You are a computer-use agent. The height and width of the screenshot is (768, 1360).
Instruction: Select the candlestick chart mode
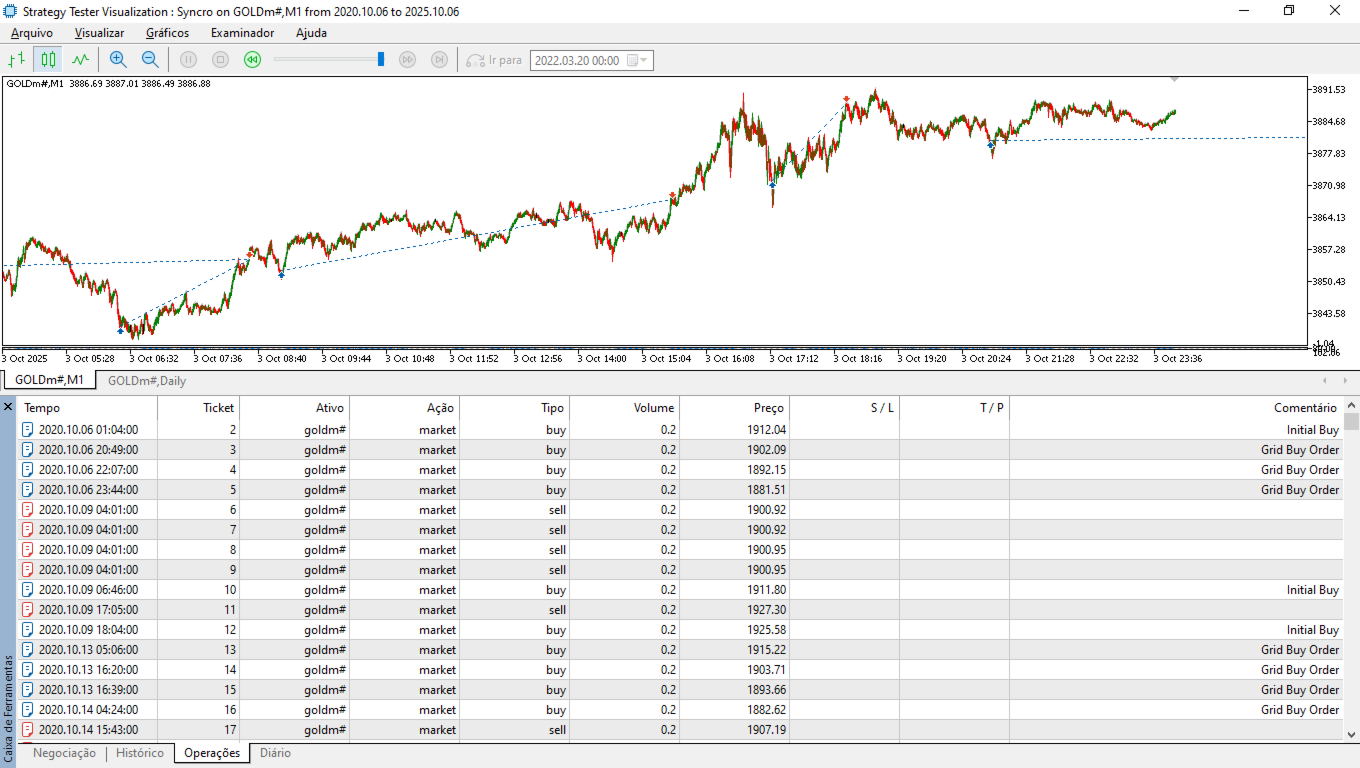click(x=48, y=60)
